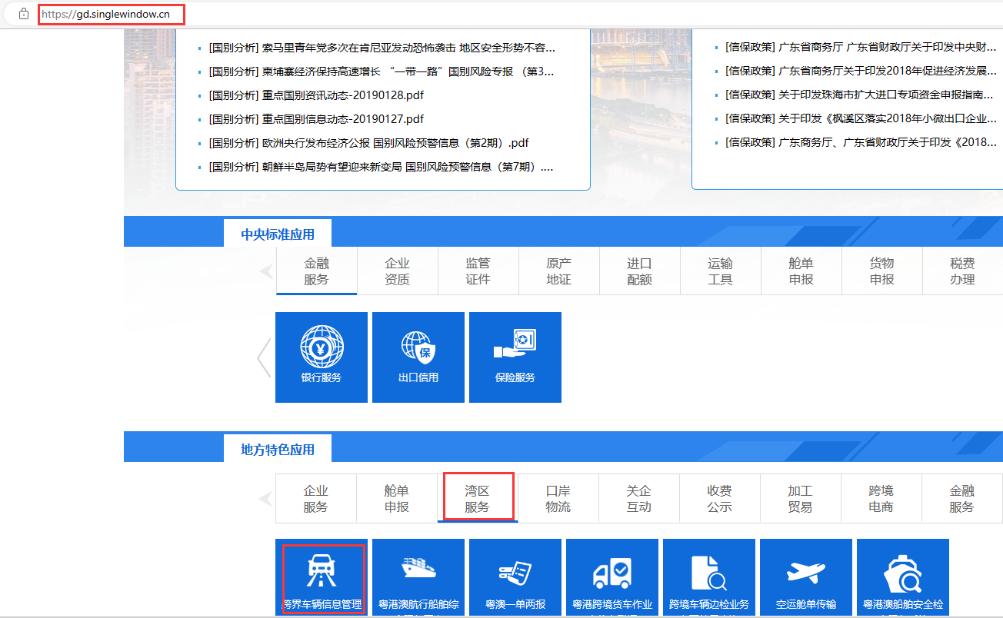Screen dimensions: 1003x618
Task: Open the 粤澳一单两报 tile
Action: (515, 577)
